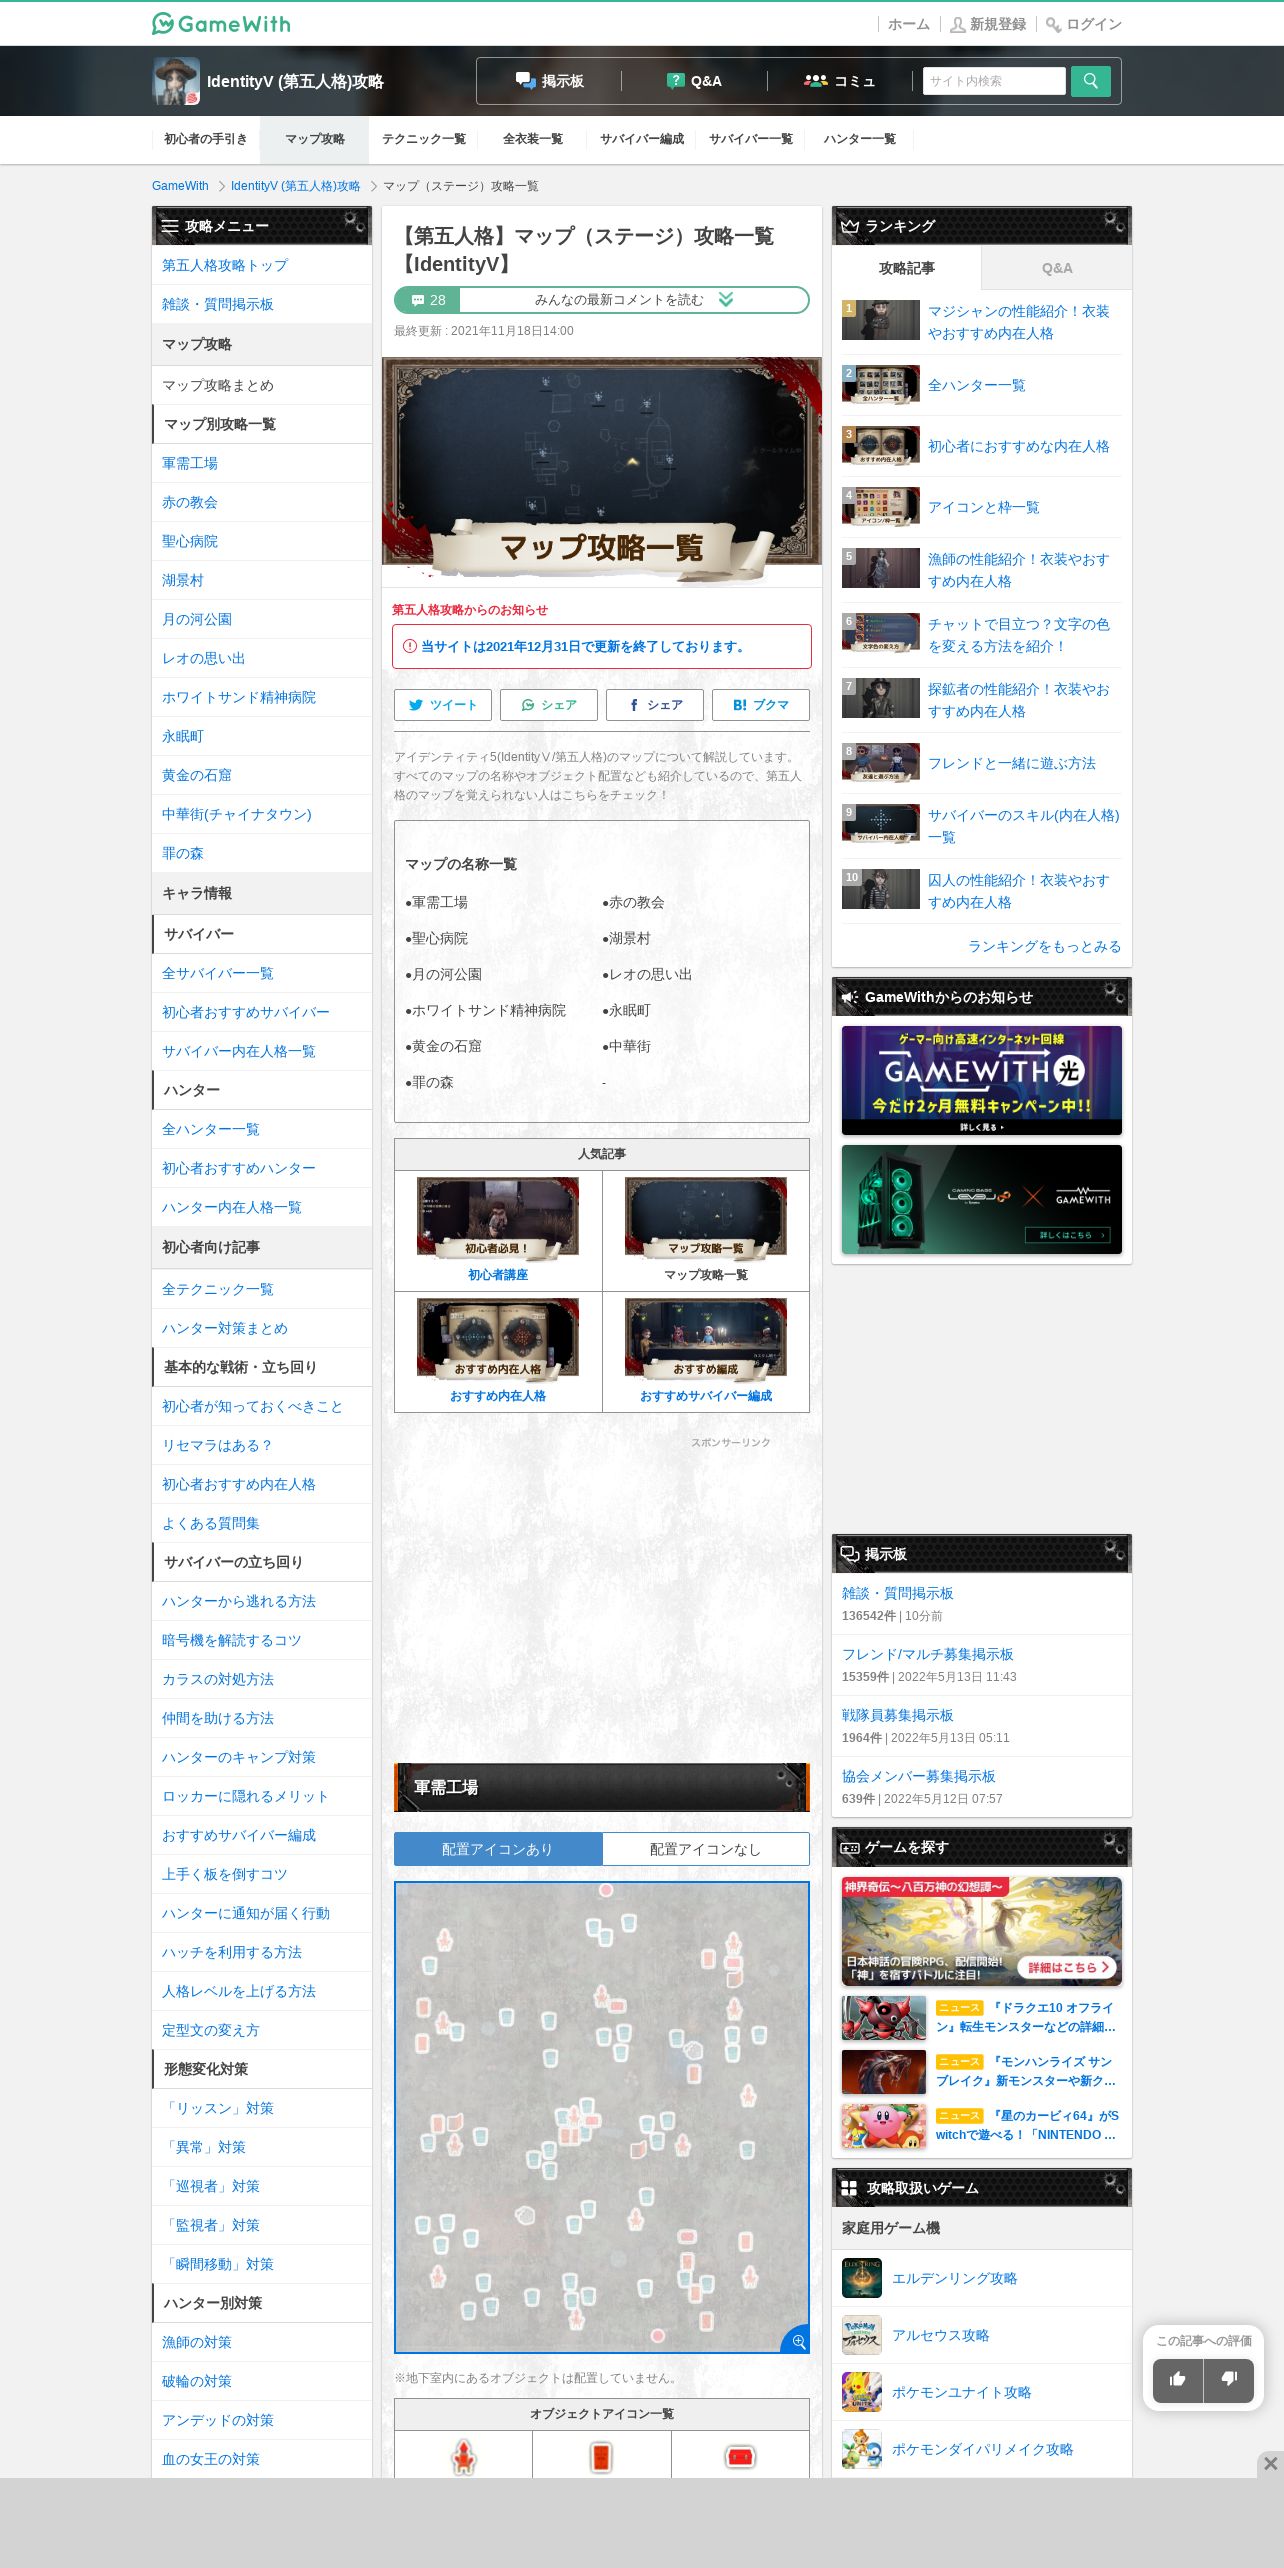Click the green search magnifier button
Screen dimensions: 1284x2568
(x=1091, y=81)
